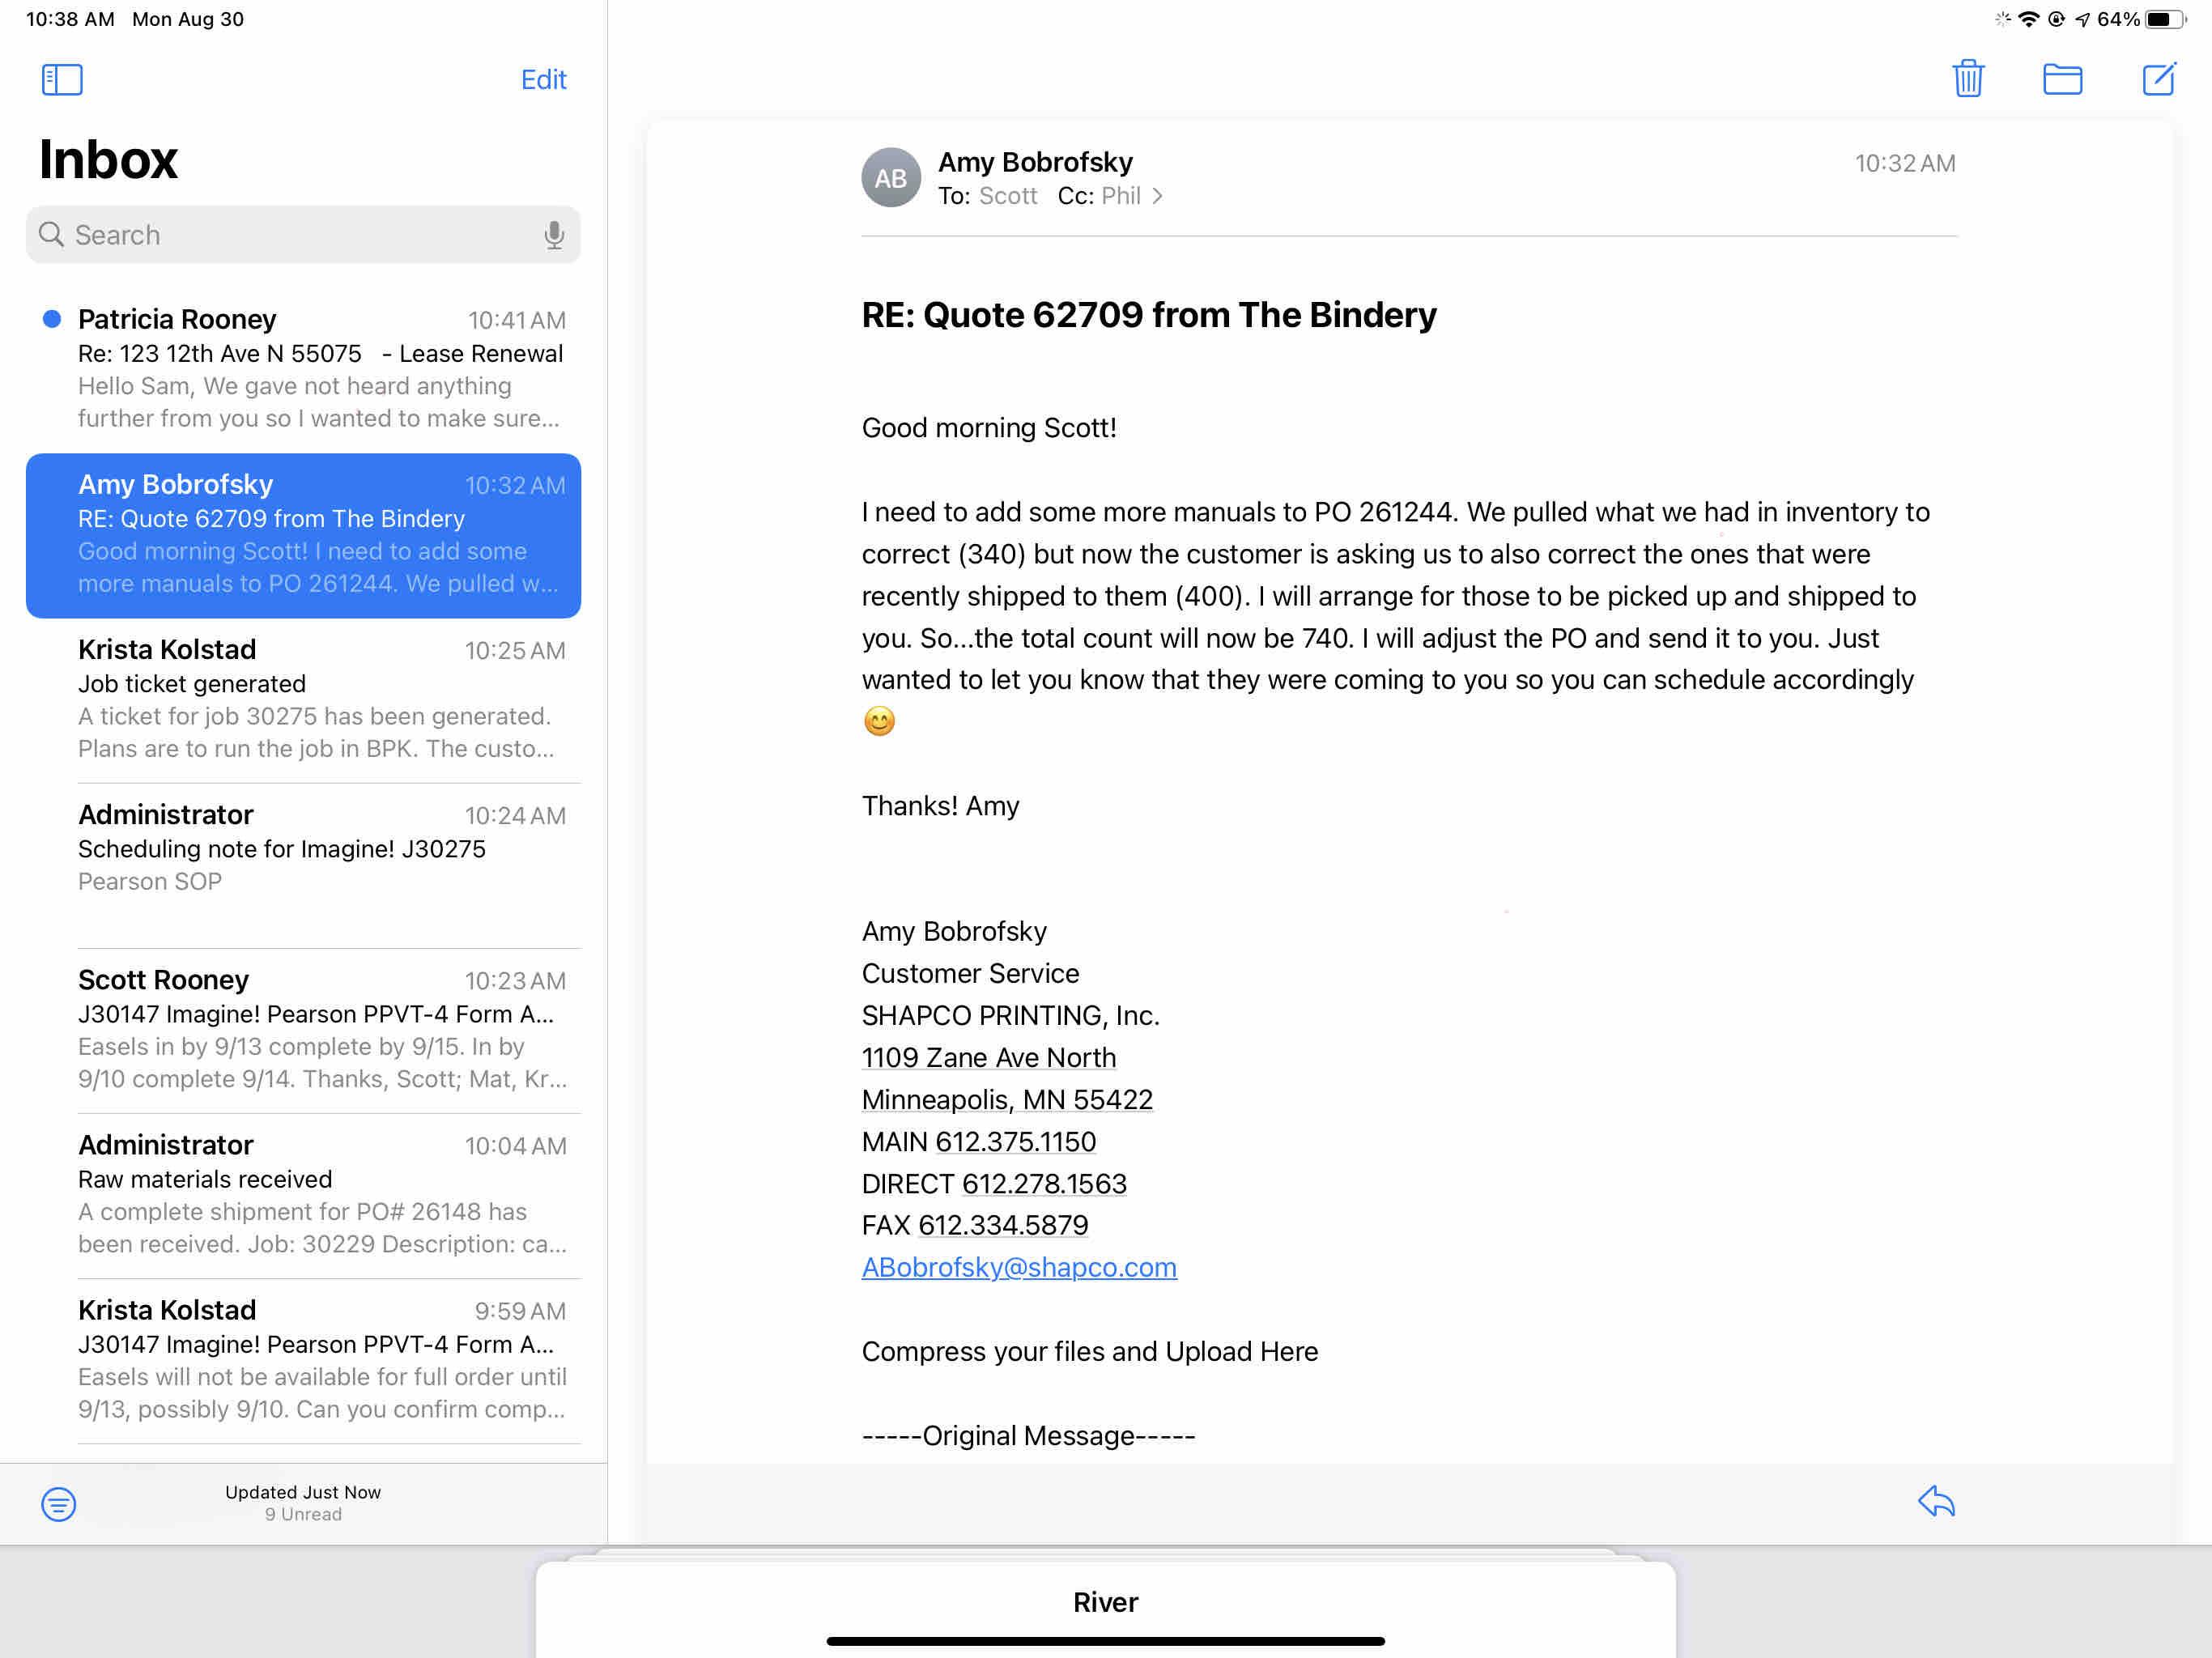The height and width of the screenshot is (1658, 2212).
Task: Toggle the sidebar panel icon
Action: click(x=62, y=79)
